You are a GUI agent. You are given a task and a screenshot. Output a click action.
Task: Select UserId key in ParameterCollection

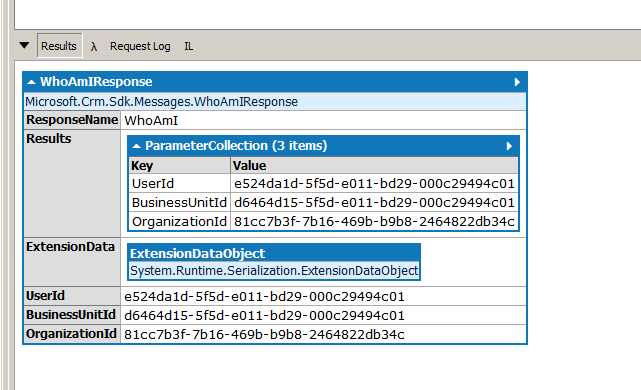click(x=152, y=184)
